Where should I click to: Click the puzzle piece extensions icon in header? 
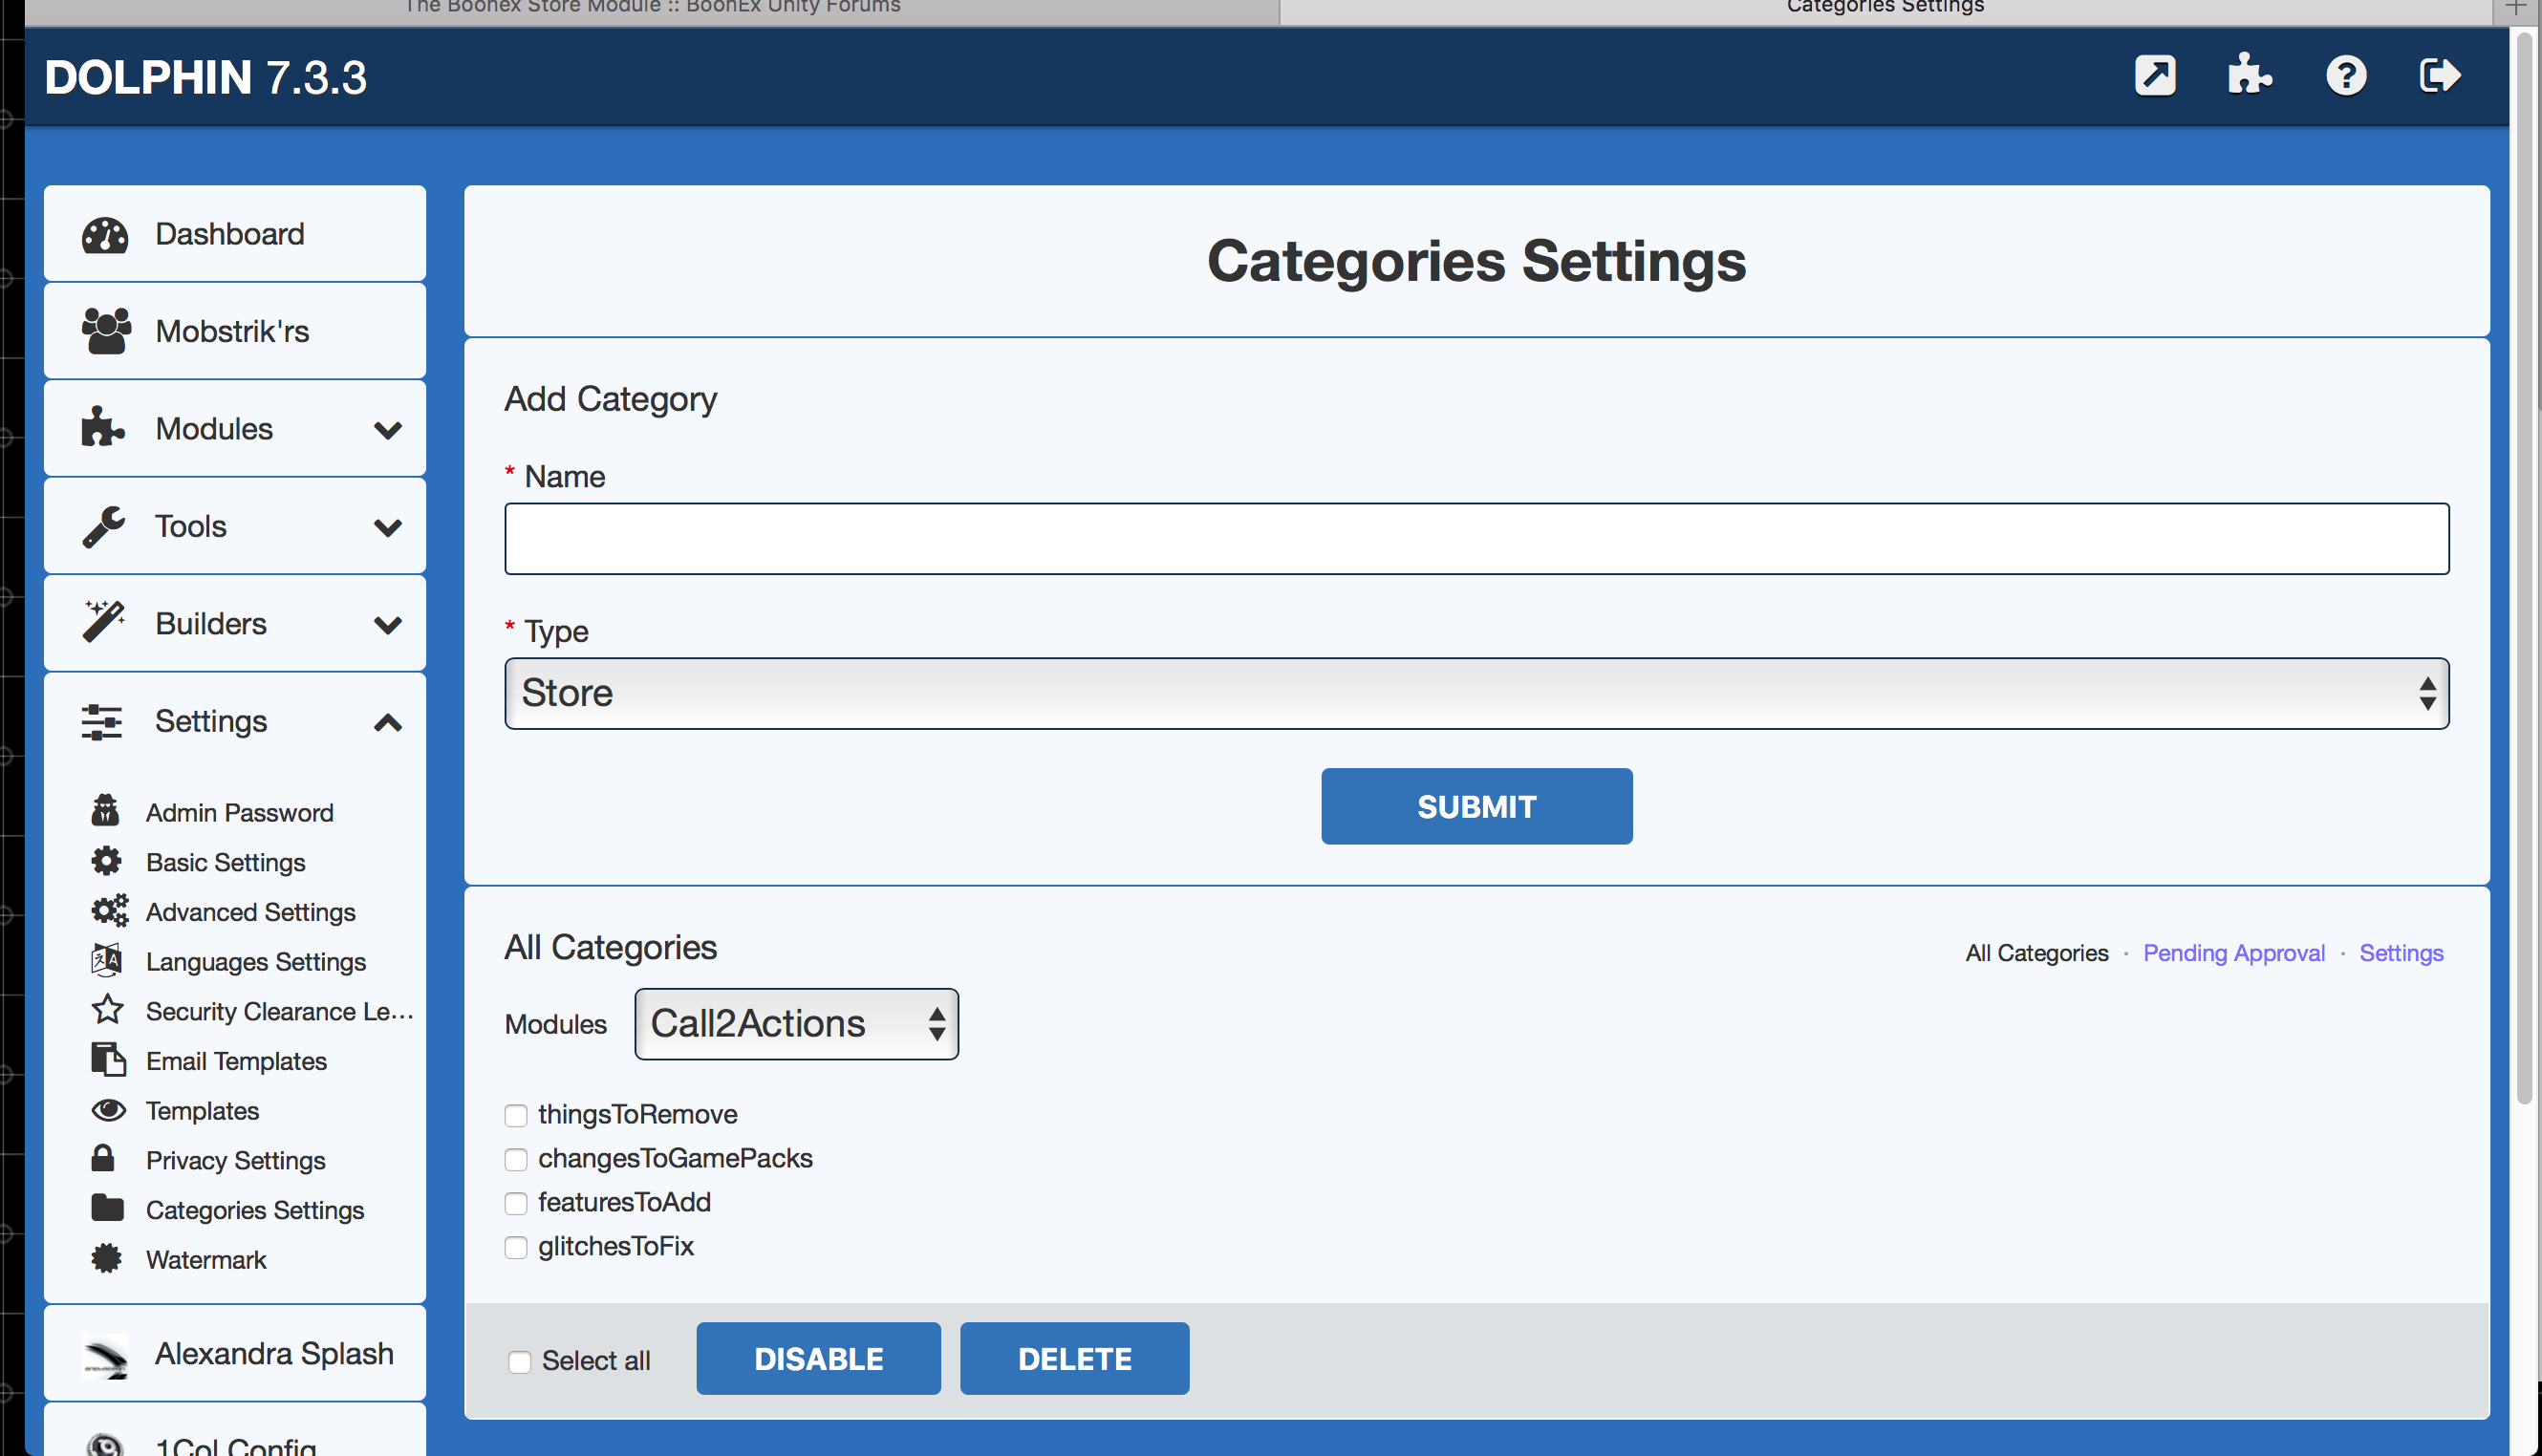(2249, 76)
